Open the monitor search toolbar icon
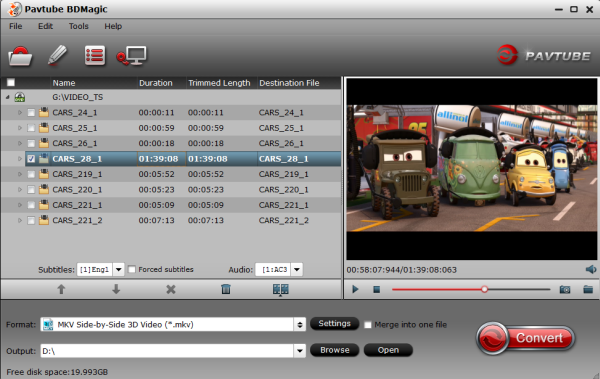 coord(132,56)
